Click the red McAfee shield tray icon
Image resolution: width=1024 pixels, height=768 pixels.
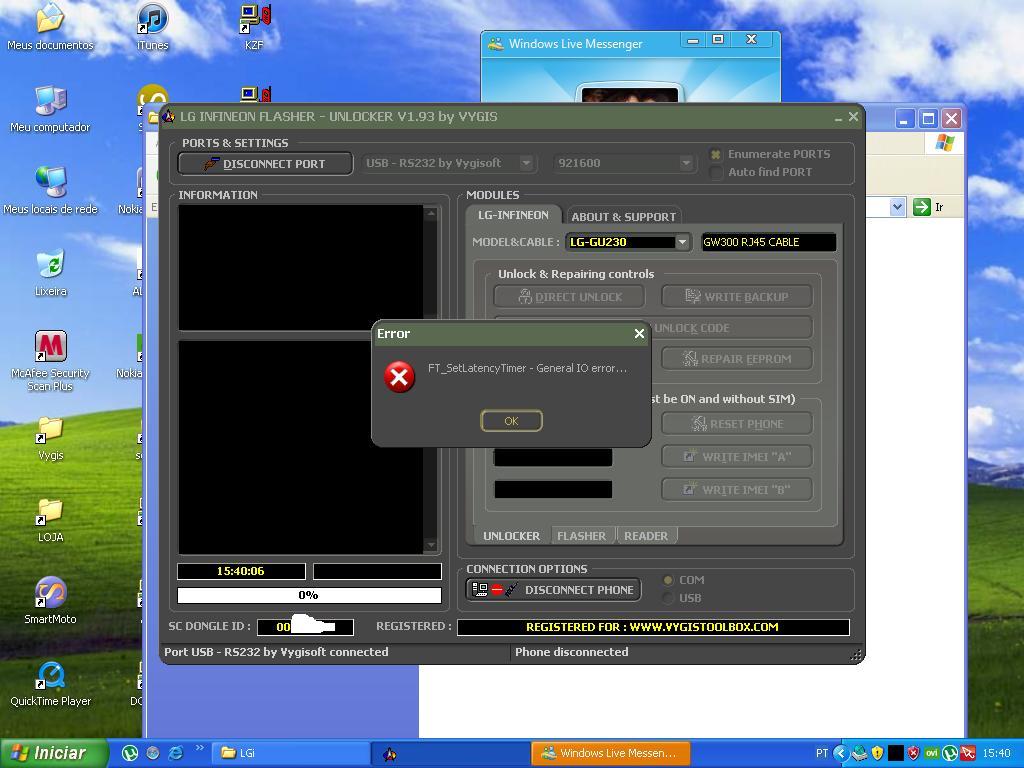pyautogui.click(x=913, y=753)
